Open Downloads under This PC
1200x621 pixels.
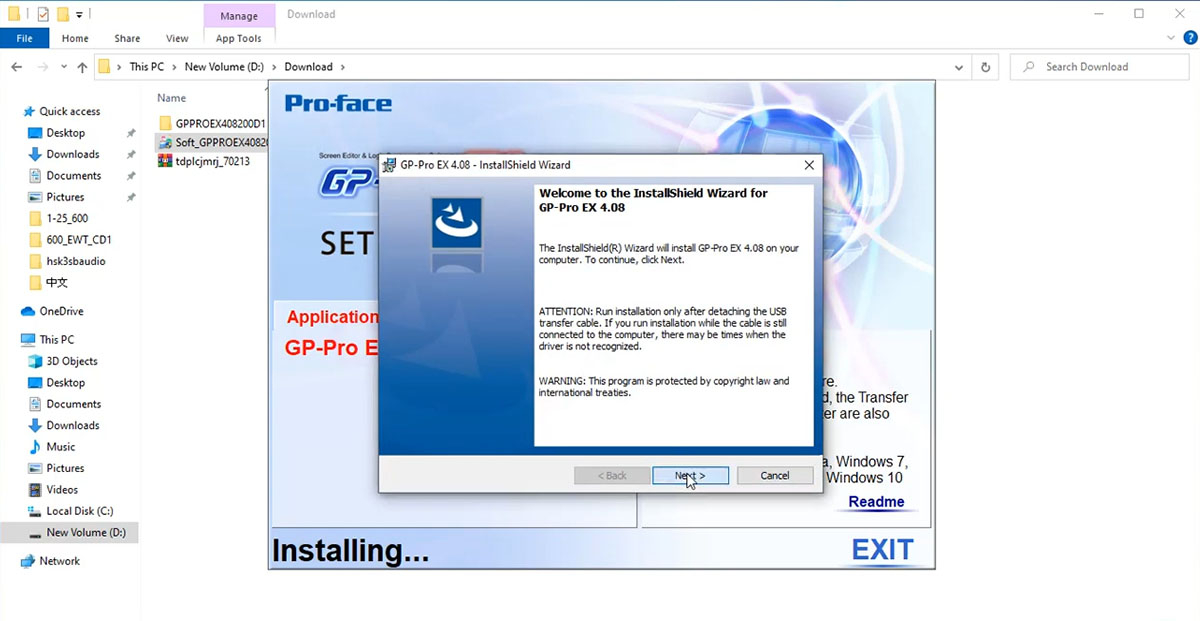pyautogui.click(x=73, y=425)
